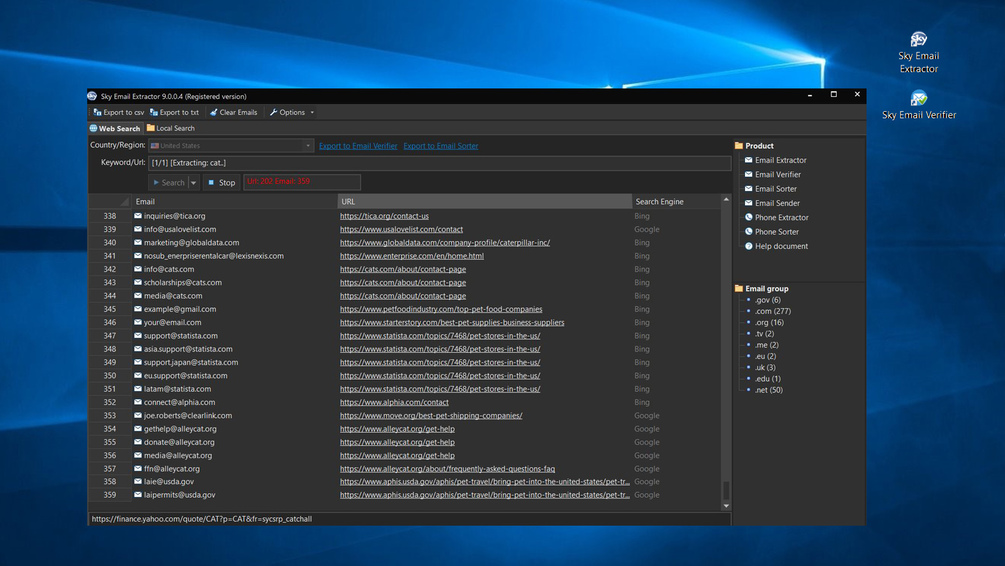Image resolution: width=1005 pixels, height=566 pixels.
Task: Click the Email group folder icon
Action: [x=738, y=288]
